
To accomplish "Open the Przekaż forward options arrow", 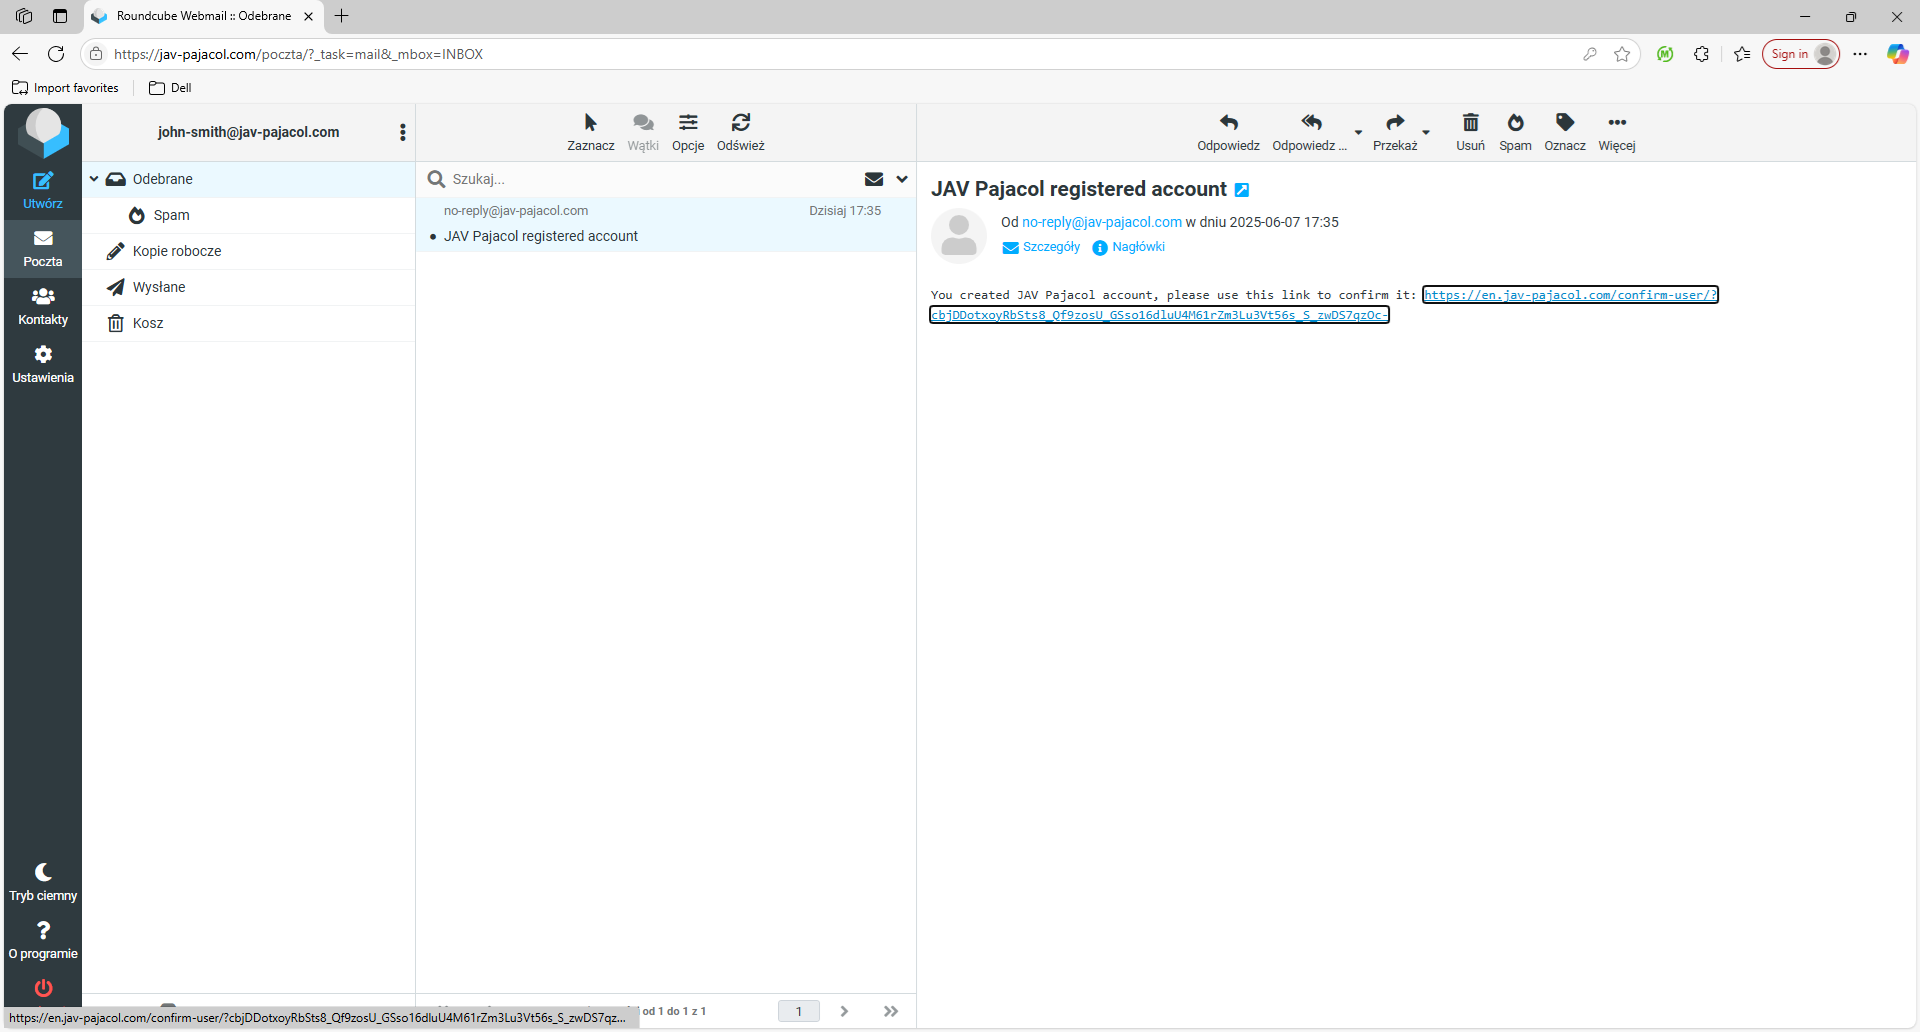I will click(1426, 132).
